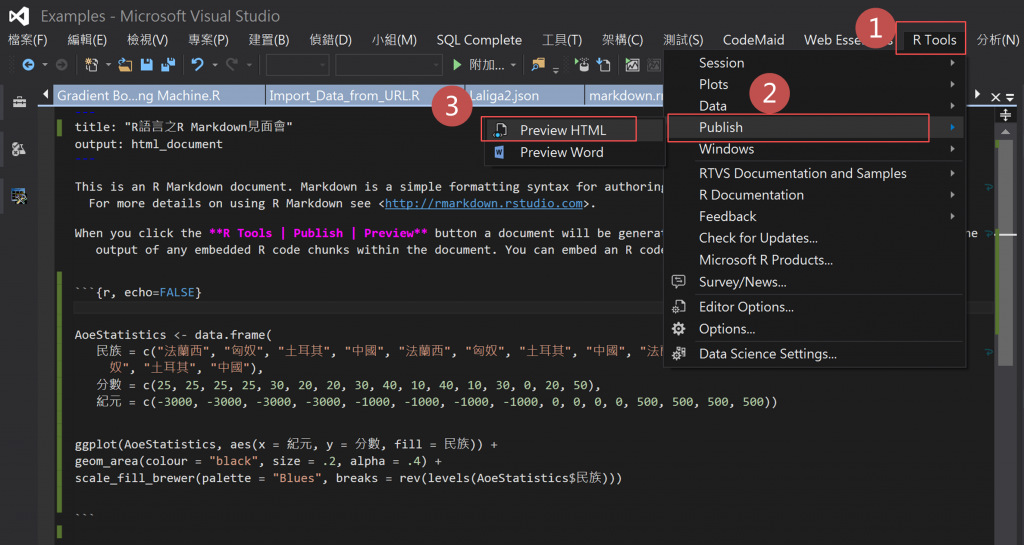The width and height of the screenshot is (1024, 545).
Task: Open the Toolbox side panel icon
Action: click(20, 102)
